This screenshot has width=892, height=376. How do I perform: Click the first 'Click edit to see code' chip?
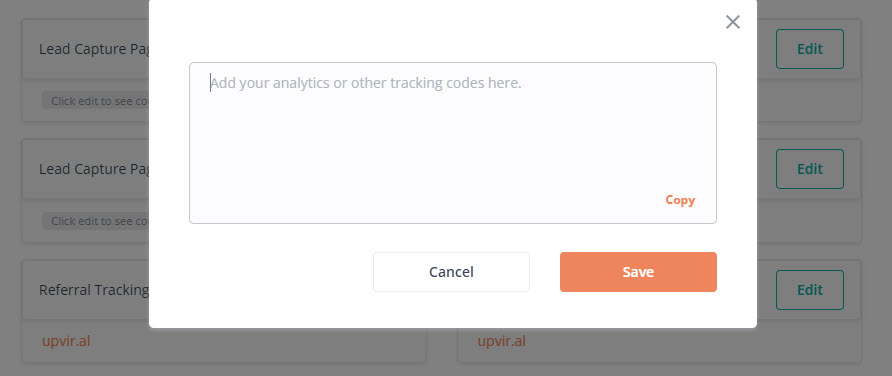(96, 101)
